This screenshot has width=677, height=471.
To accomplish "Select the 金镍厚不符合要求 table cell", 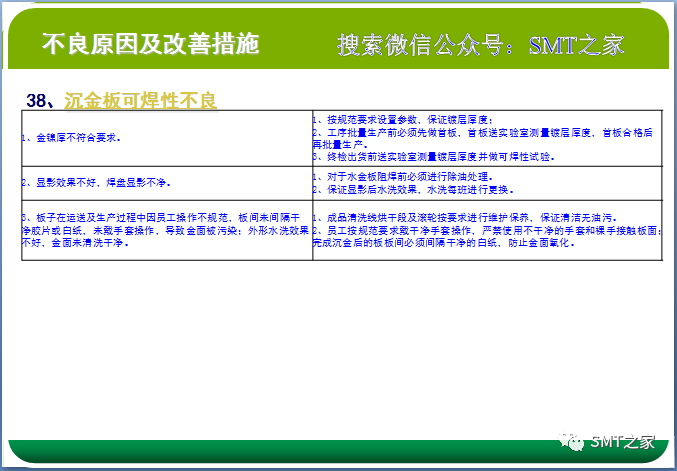I will pos(80,137).
